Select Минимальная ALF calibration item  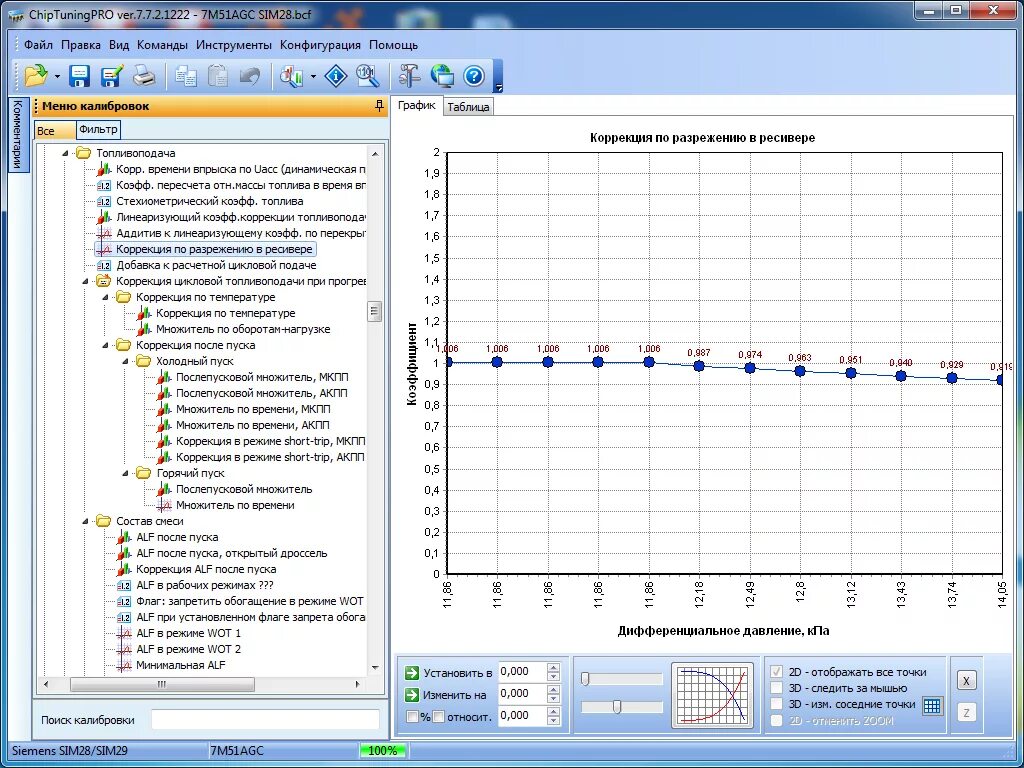click(181, 665)
